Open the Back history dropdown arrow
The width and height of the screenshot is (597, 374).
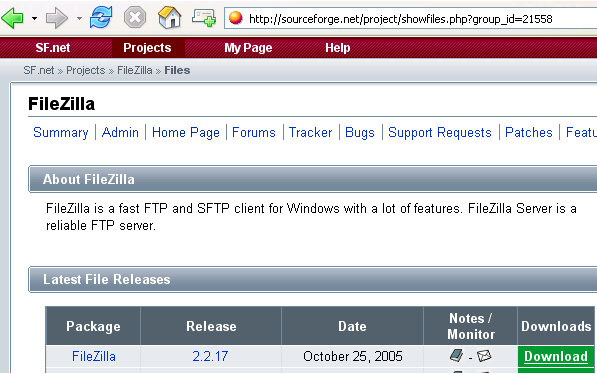coord(34,18)
